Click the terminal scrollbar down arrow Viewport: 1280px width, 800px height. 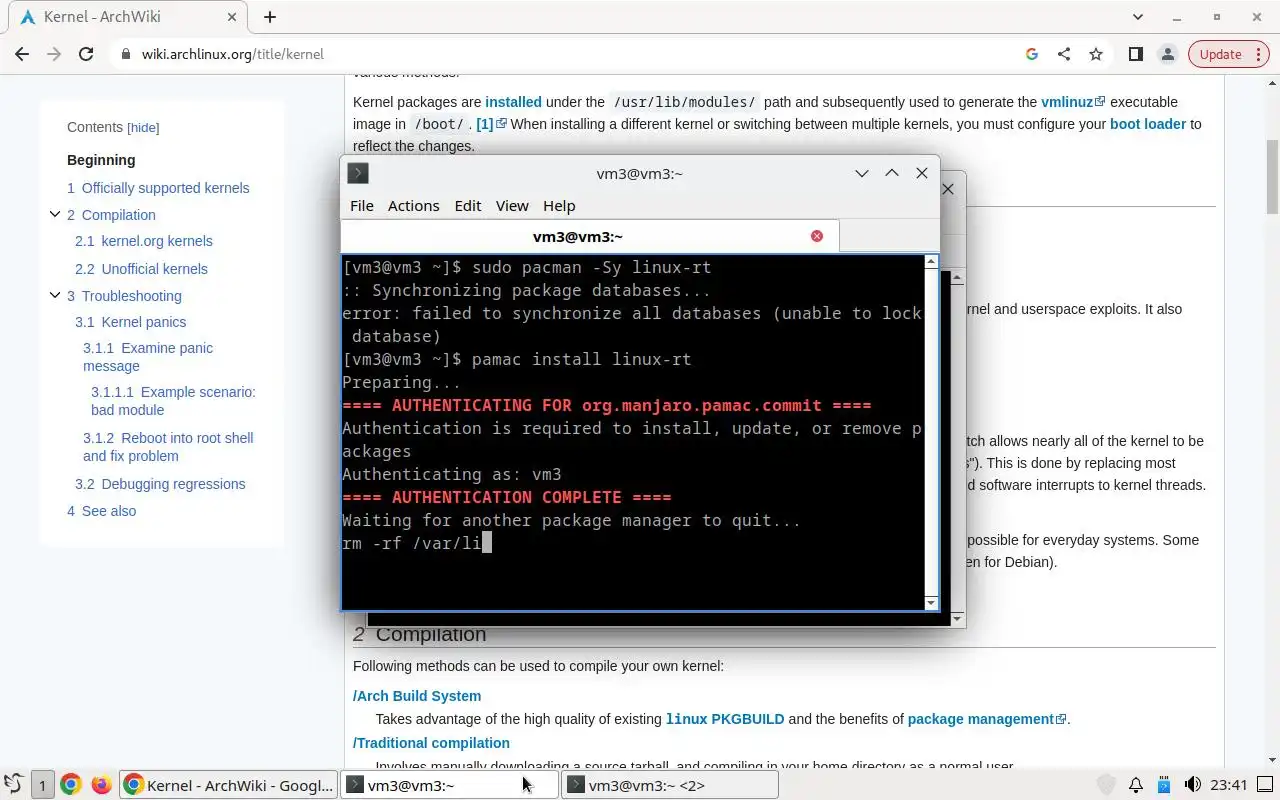[x=931, y=602]
